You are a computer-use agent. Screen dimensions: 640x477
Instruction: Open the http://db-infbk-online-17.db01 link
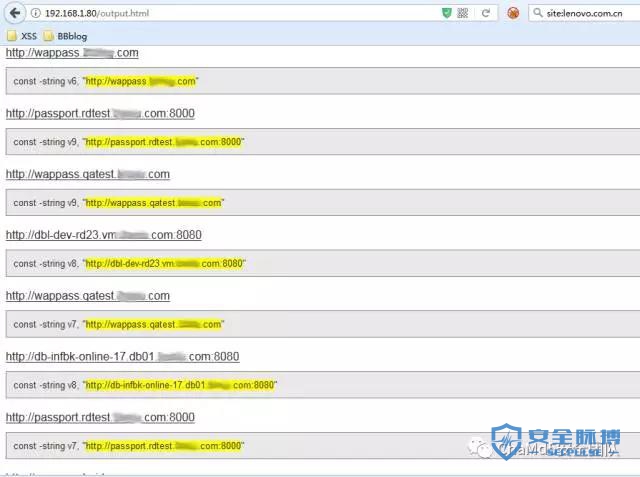[x=122, y=356]
